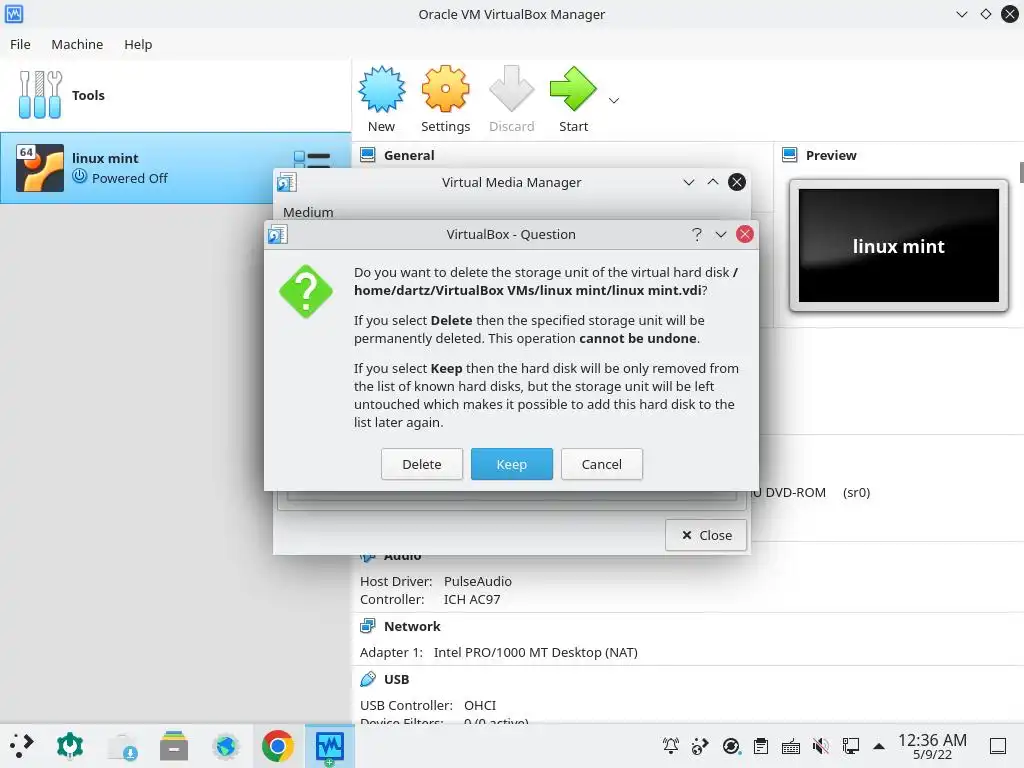This screenshot has width=1024, height=768.
Task: Launch Google Chrome from the taskbar
Action: (278, 746)
